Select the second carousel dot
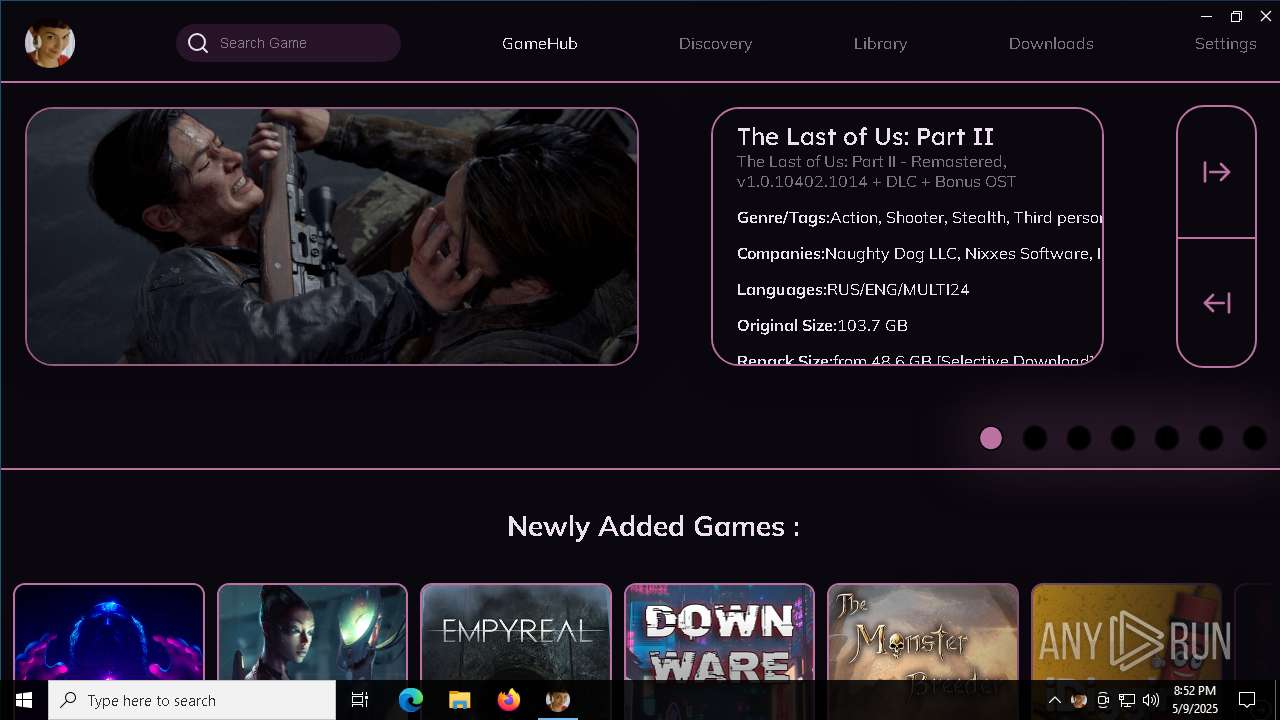 tap(1035, 438)
